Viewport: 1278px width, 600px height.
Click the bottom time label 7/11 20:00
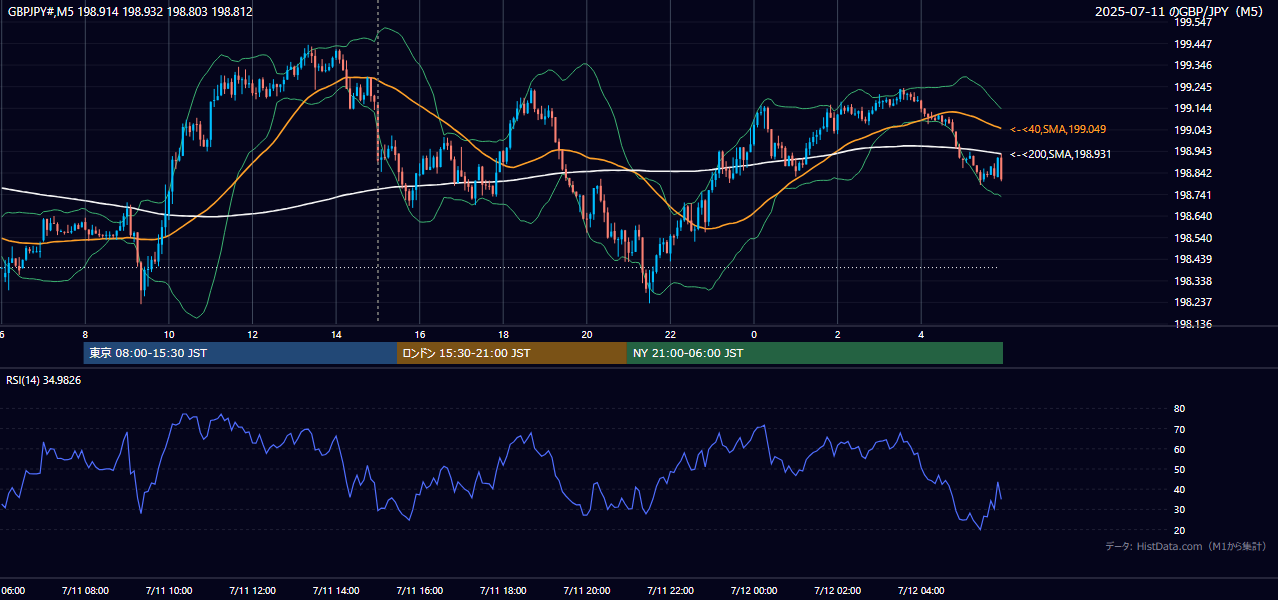tap(587, 591)
